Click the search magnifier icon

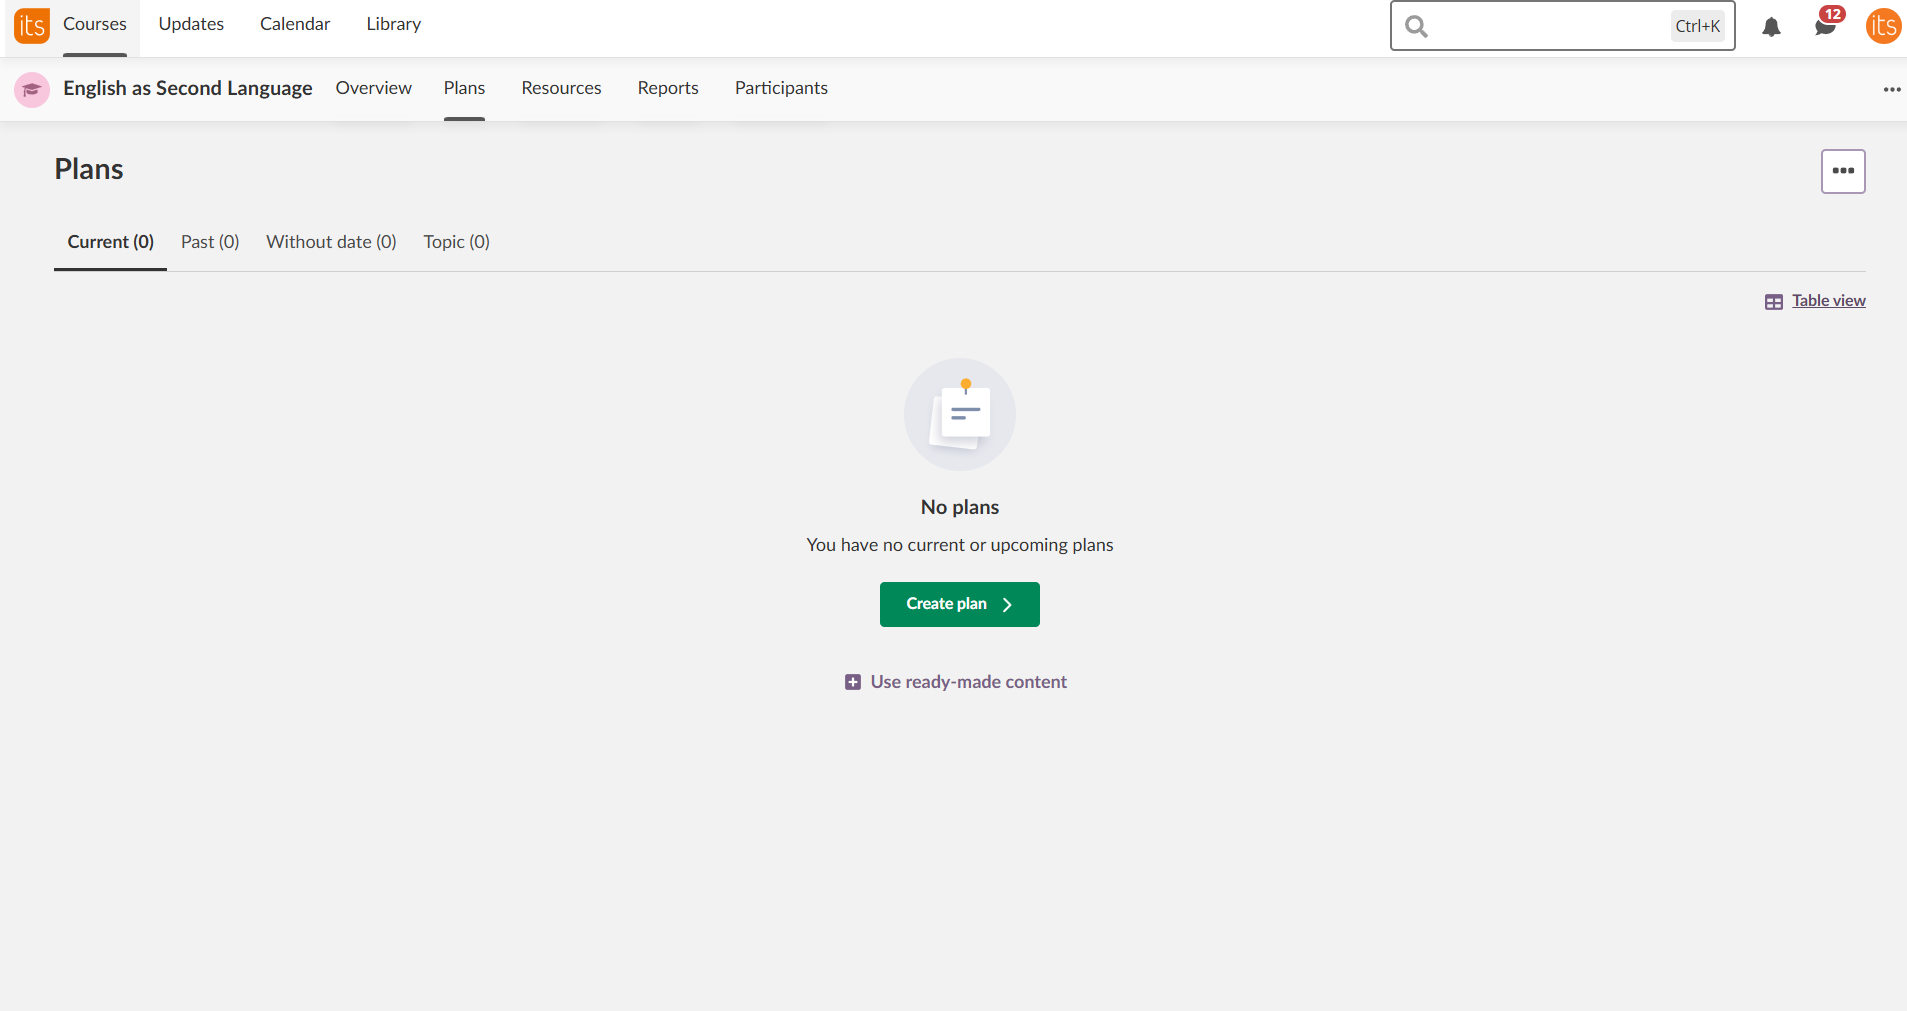point(1416,27)
